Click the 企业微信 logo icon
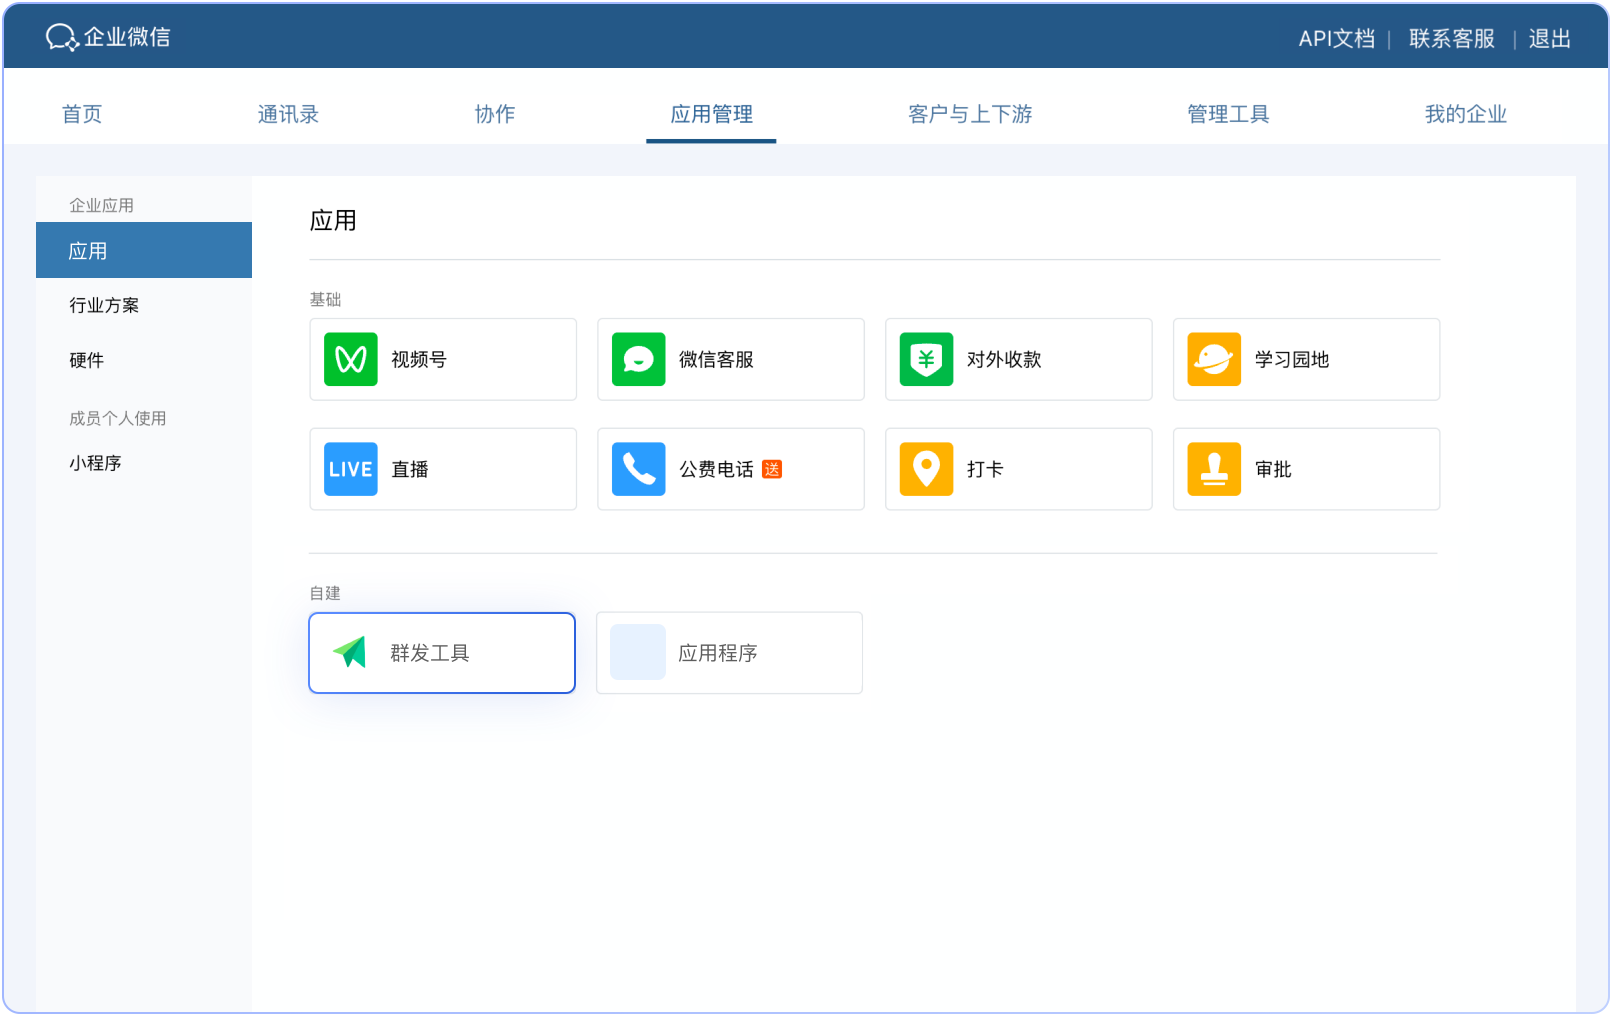This screenshot has height=1014, width=1610. click(x=62, y=37)
